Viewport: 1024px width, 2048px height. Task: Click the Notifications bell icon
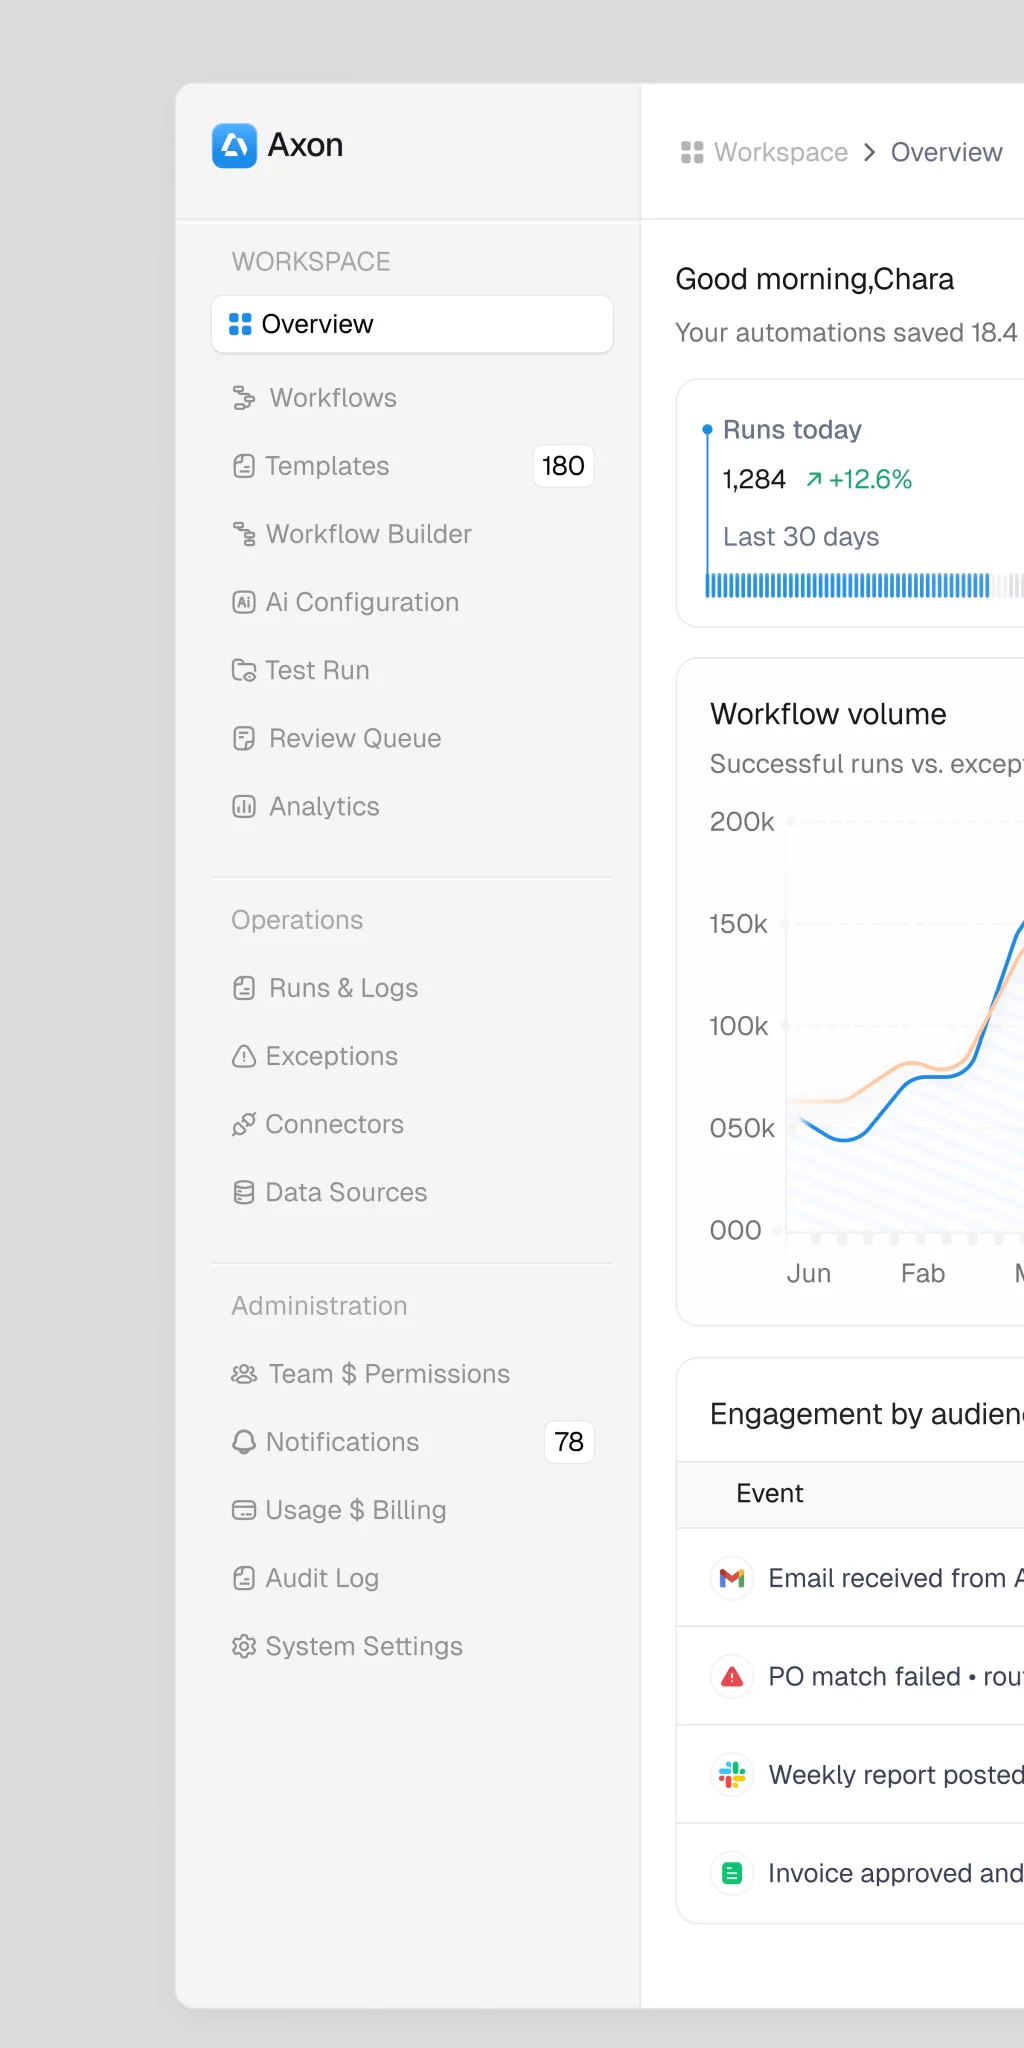(x=243, y=1442)
